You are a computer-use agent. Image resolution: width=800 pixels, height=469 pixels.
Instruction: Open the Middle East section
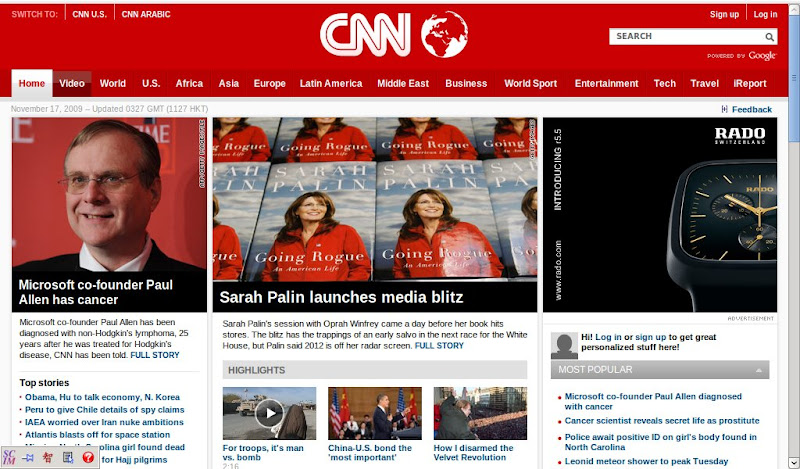point(403,83)
